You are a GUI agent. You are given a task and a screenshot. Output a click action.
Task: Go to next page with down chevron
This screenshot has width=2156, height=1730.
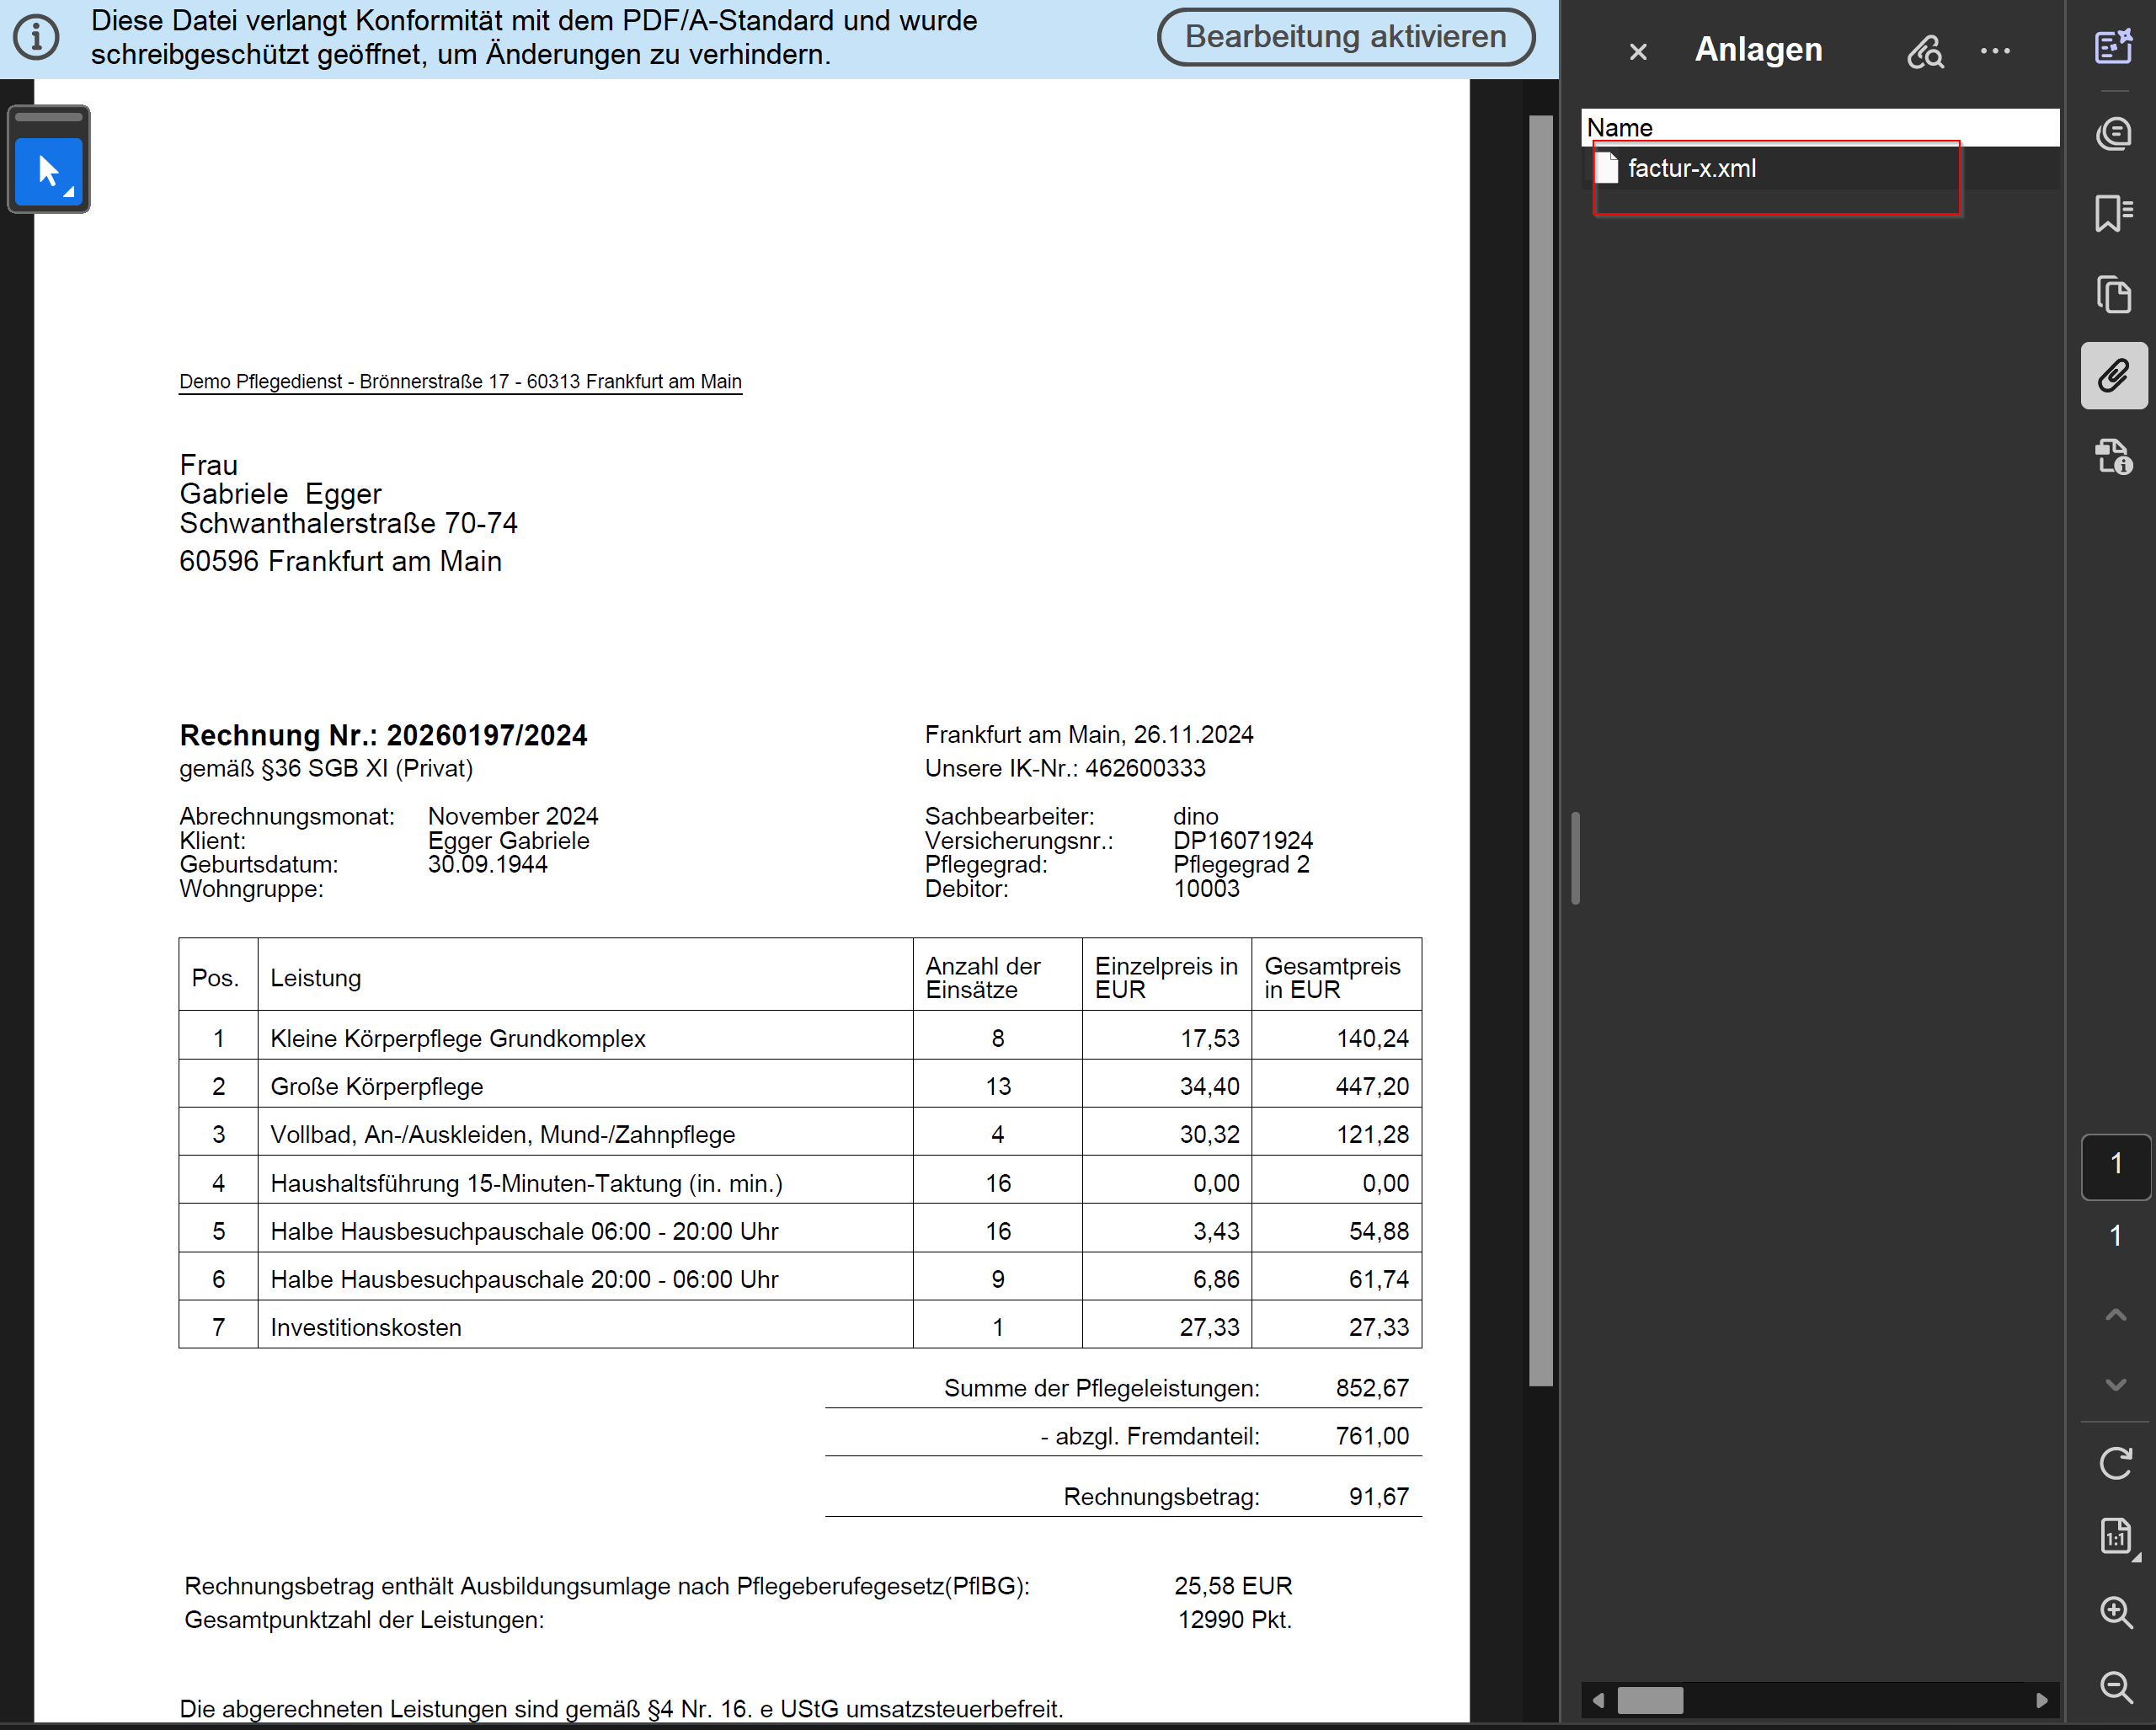[2115, 1385]
